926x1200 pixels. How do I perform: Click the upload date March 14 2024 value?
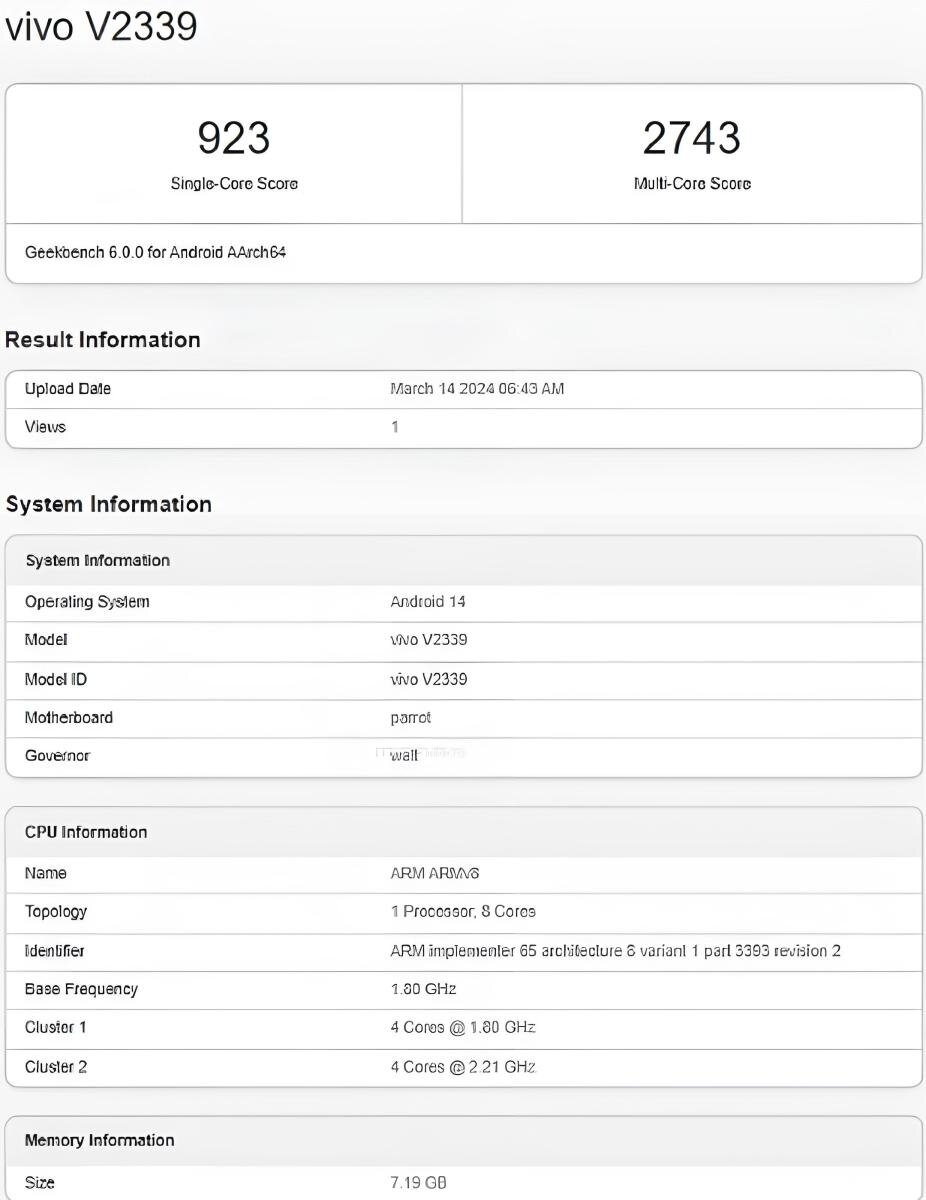(477, 389)
